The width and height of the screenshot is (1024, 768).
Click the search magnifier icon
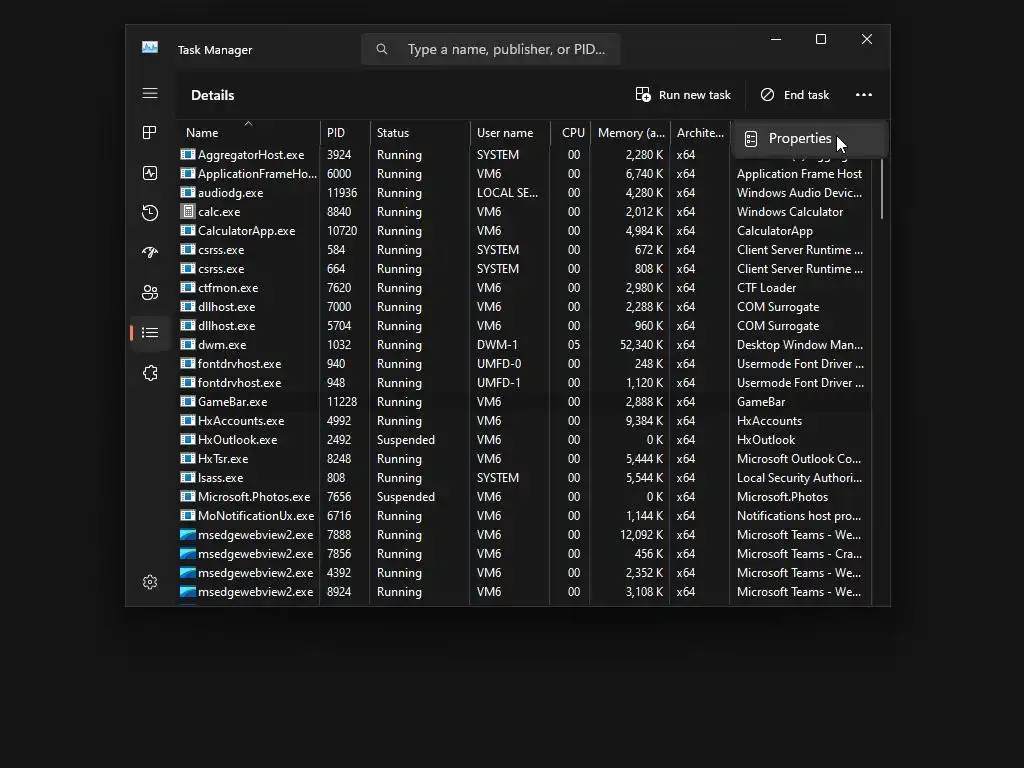tap(382, 49)
